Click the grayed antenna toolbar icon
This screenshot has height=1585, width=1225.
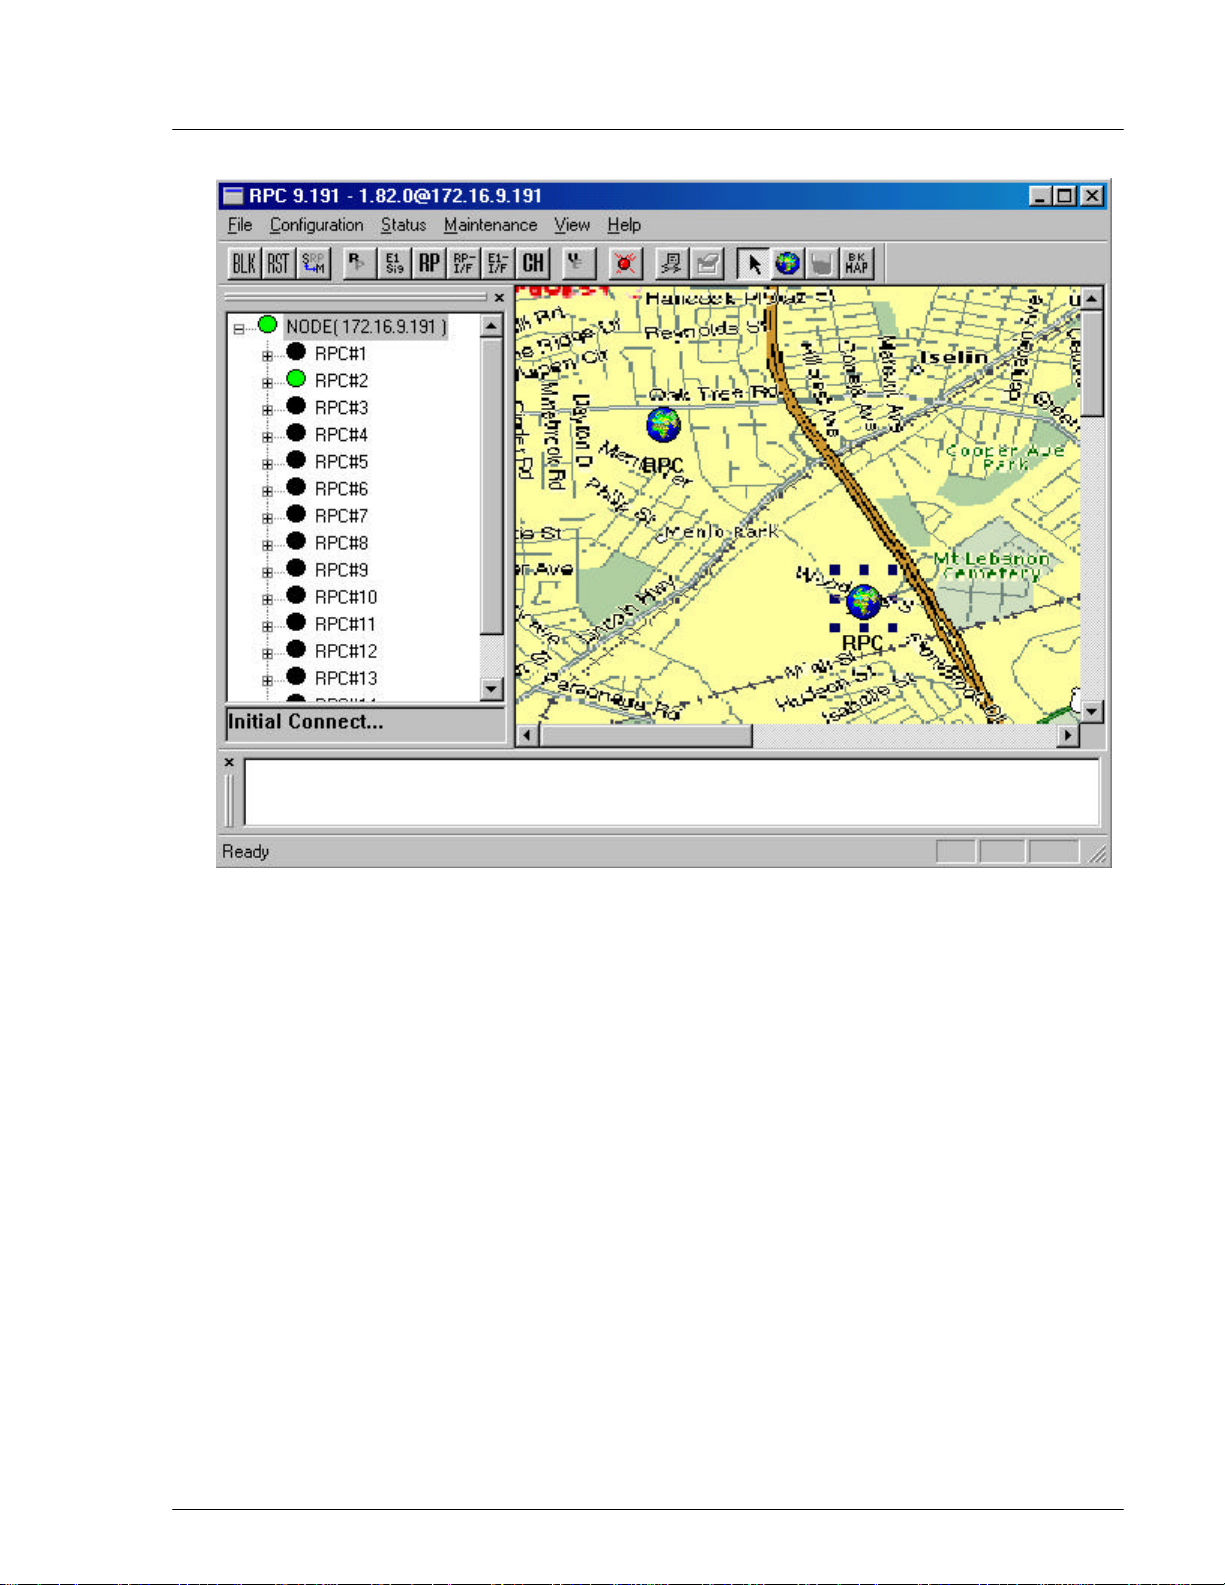(578, 263)
